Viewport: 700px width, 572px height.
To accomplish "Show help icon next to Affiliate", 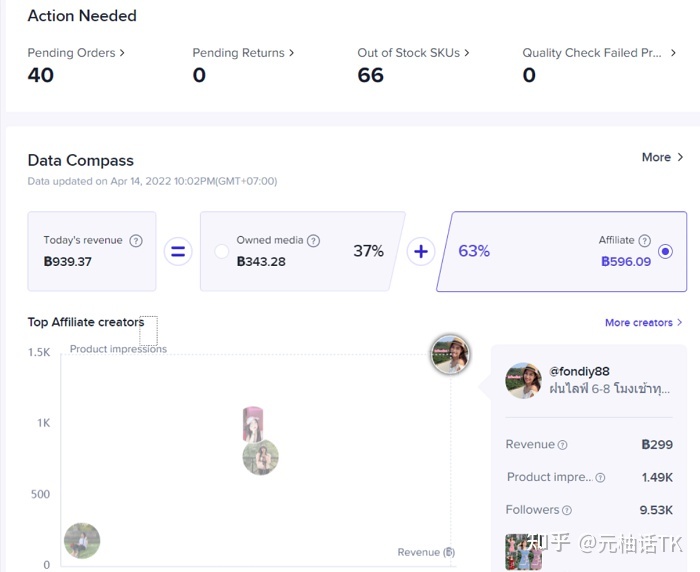I will [644, 241].
